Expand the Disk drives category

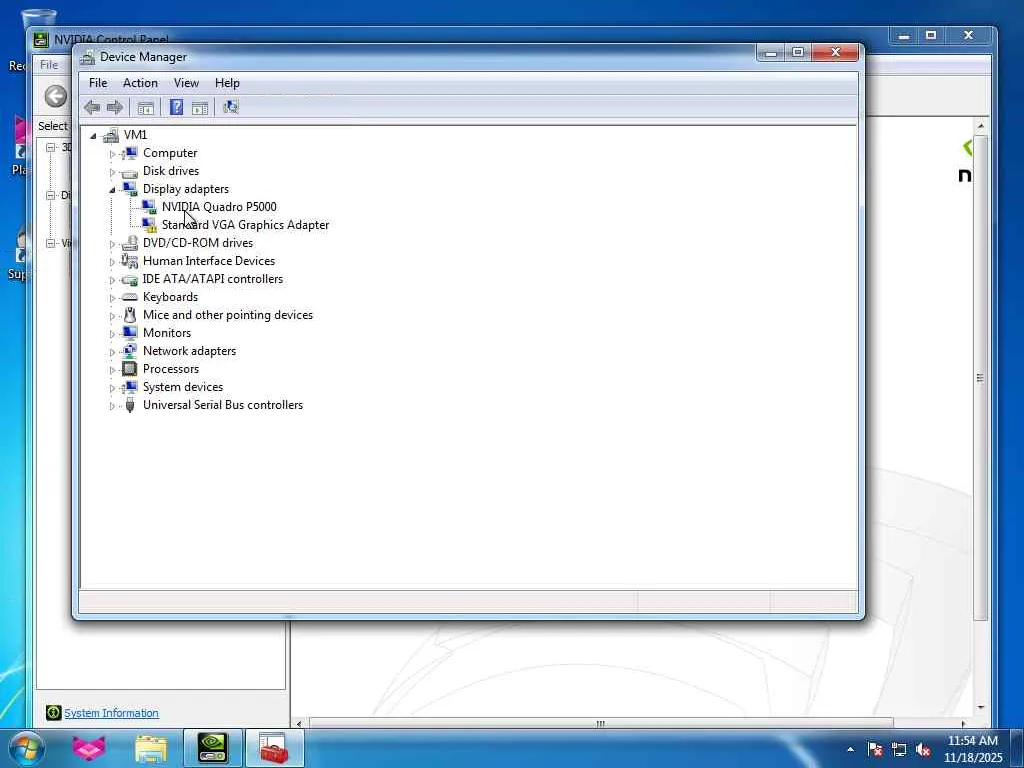pos(112,172)
